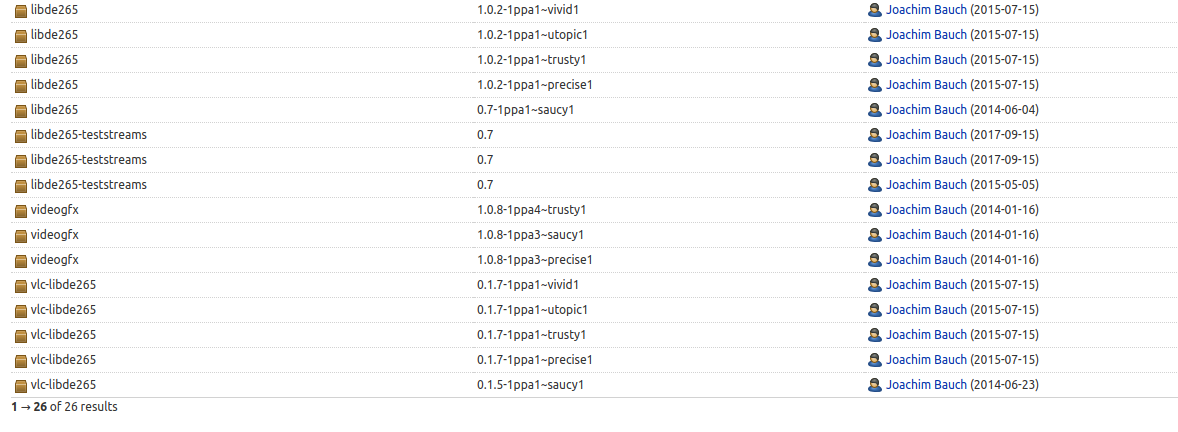Click package icon for vlc-libde265 0.1.5-1ppa1~saucy1
This screenshot has width=1178, height=432.
click(x=21, y=385)
